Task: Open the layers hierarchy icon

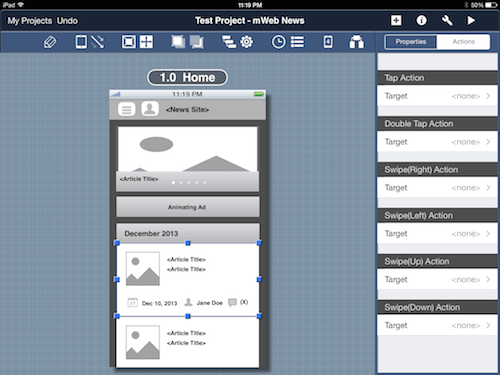Action: (229, 42)
